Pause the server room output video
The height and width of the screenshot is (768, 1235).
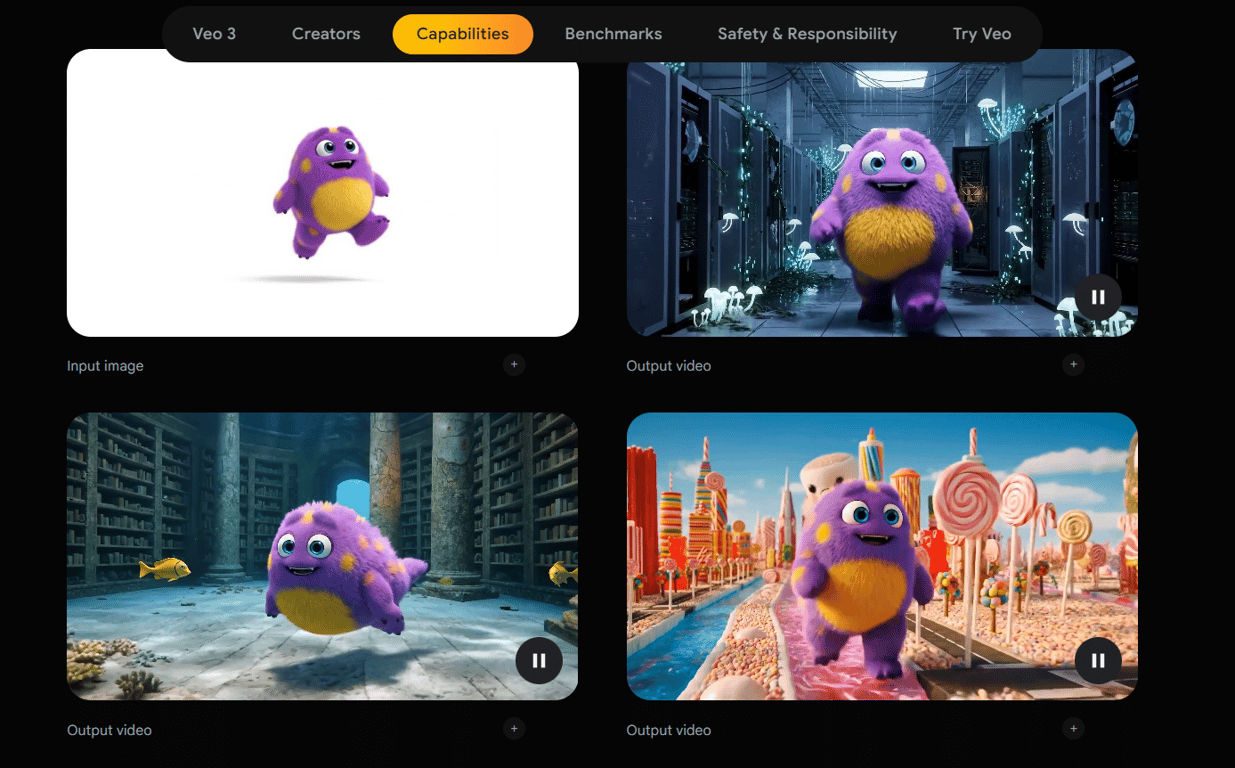pyautogui.click(x=1098, y=297)
